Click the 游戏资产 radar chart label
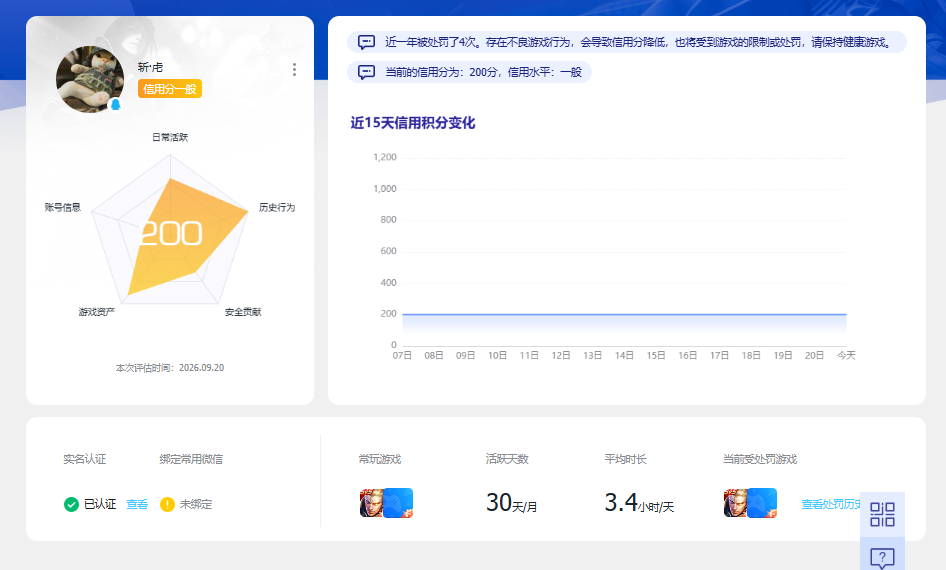The height and width of the screenshot is (570, 946). pos(97,312)
